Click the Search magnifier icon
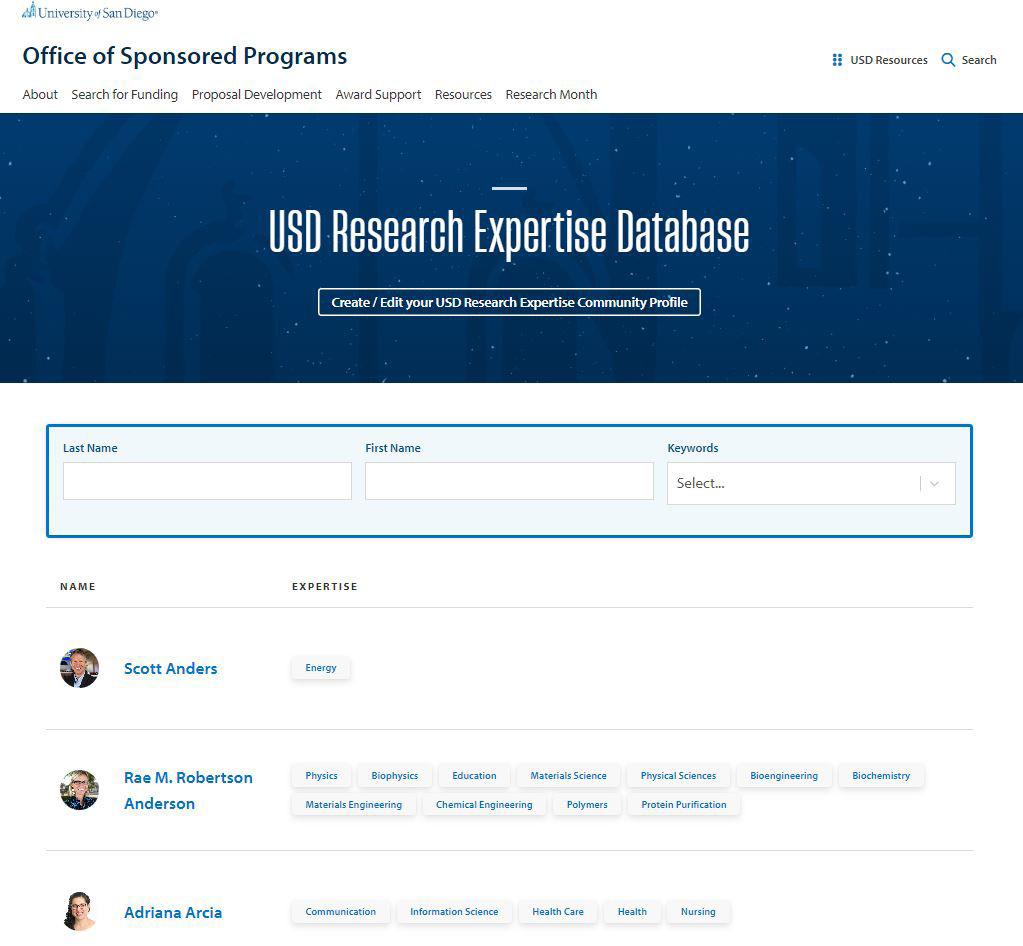 pyautogui.click(x=948, y=60)
